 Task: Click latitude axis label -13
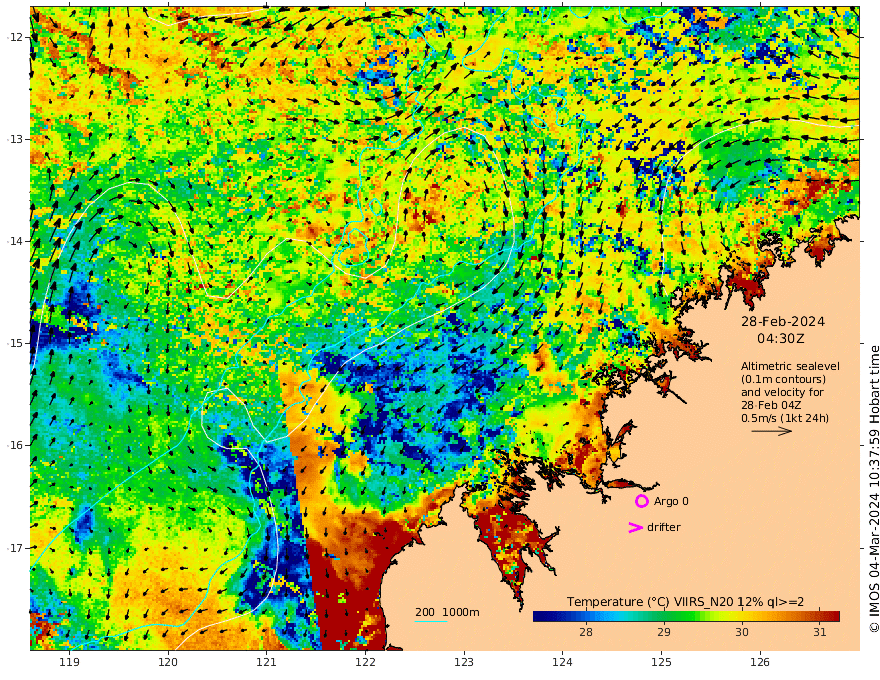point(15,139)
